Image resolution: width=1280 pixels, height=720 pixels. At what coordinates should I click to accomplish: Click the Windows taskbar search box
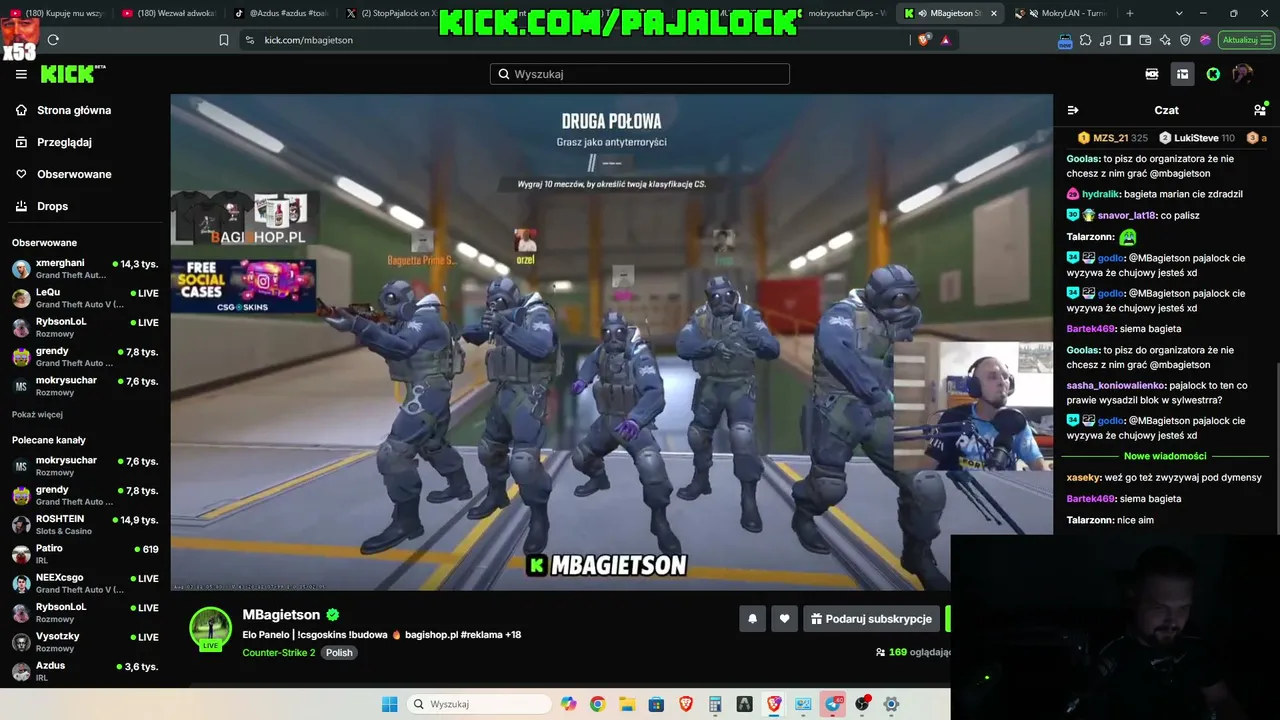(x=479, y=704)
